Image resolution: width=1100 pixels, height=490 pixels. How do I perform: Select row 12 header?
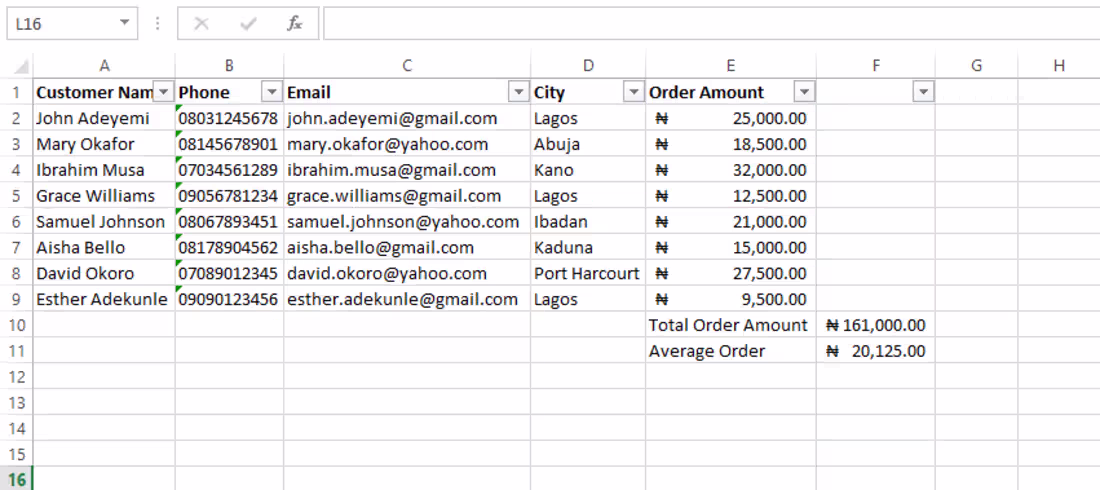tap(17, 377)
